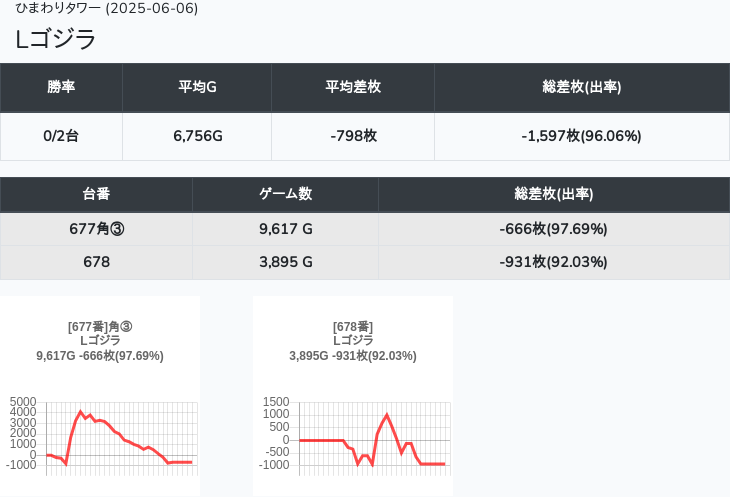The height and width of the screenshot is (497, 730).
Task: Click the red line peak in 678 graph
Action: pyautogui.click(x=387, y=415)
